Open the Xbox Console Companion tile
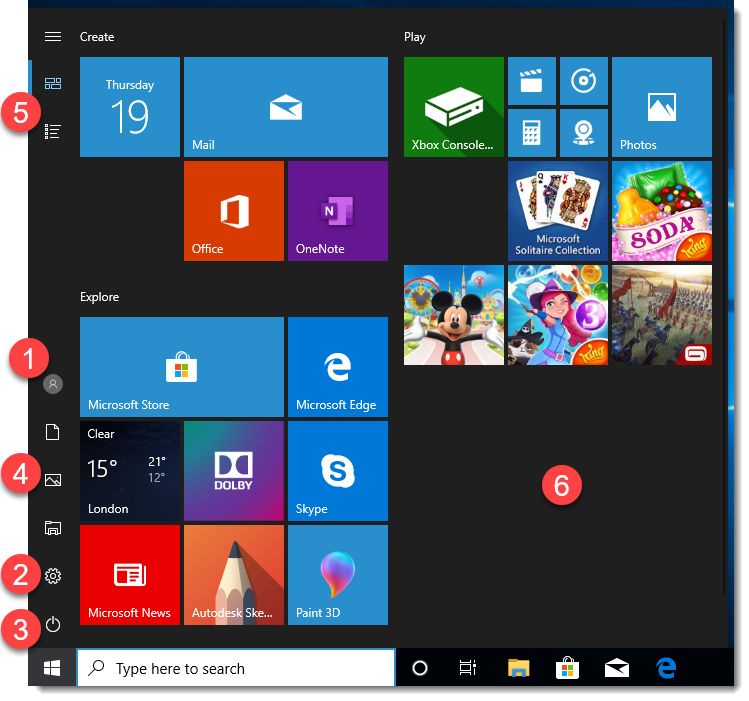Screen dimensions: 749x701 454,107
